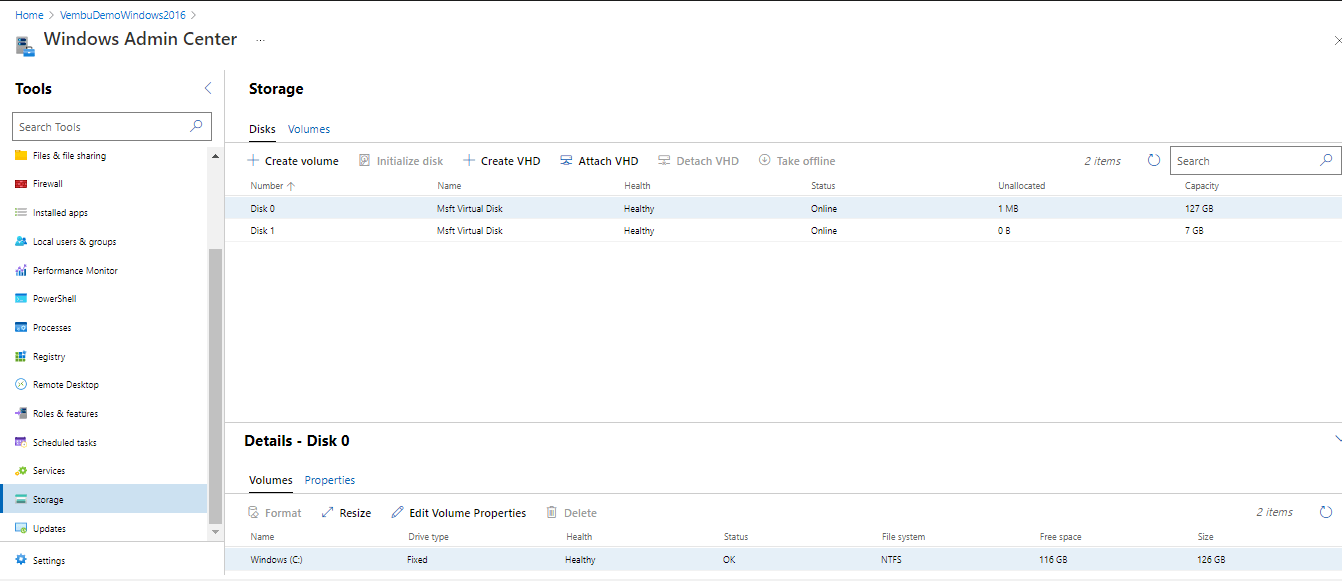Select the Disk 1 row
1342x581 pixels.
(x=783, y=231)
